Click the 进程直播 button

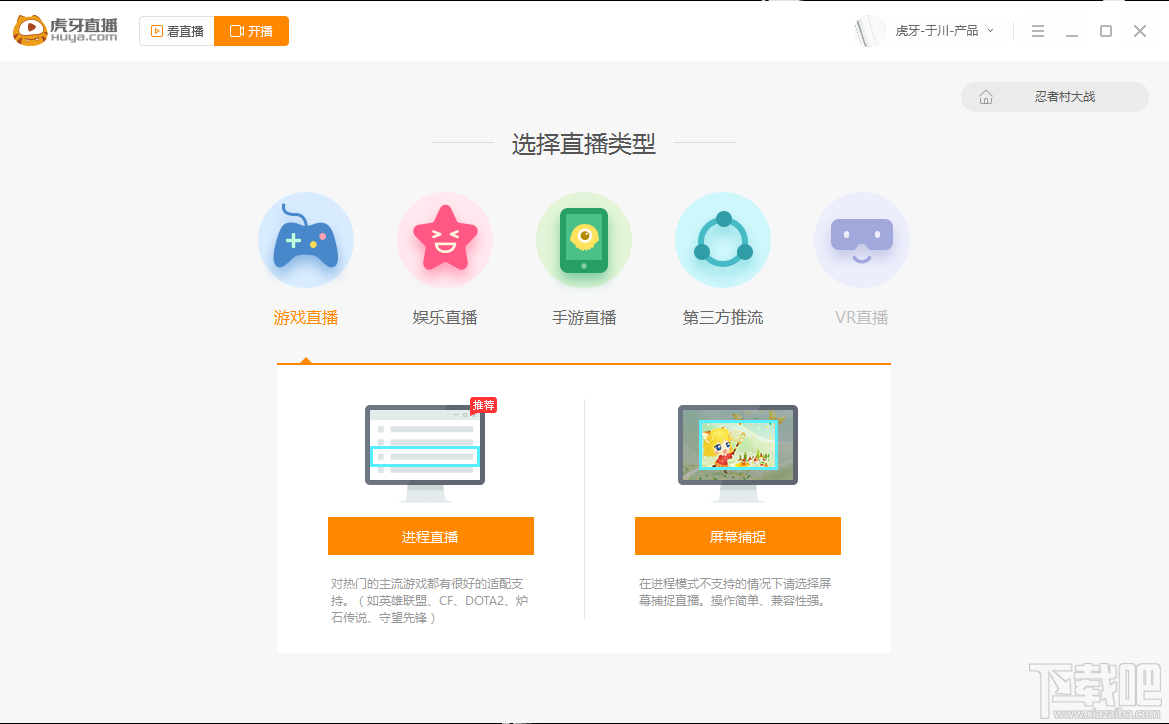(x=430, y=536)
